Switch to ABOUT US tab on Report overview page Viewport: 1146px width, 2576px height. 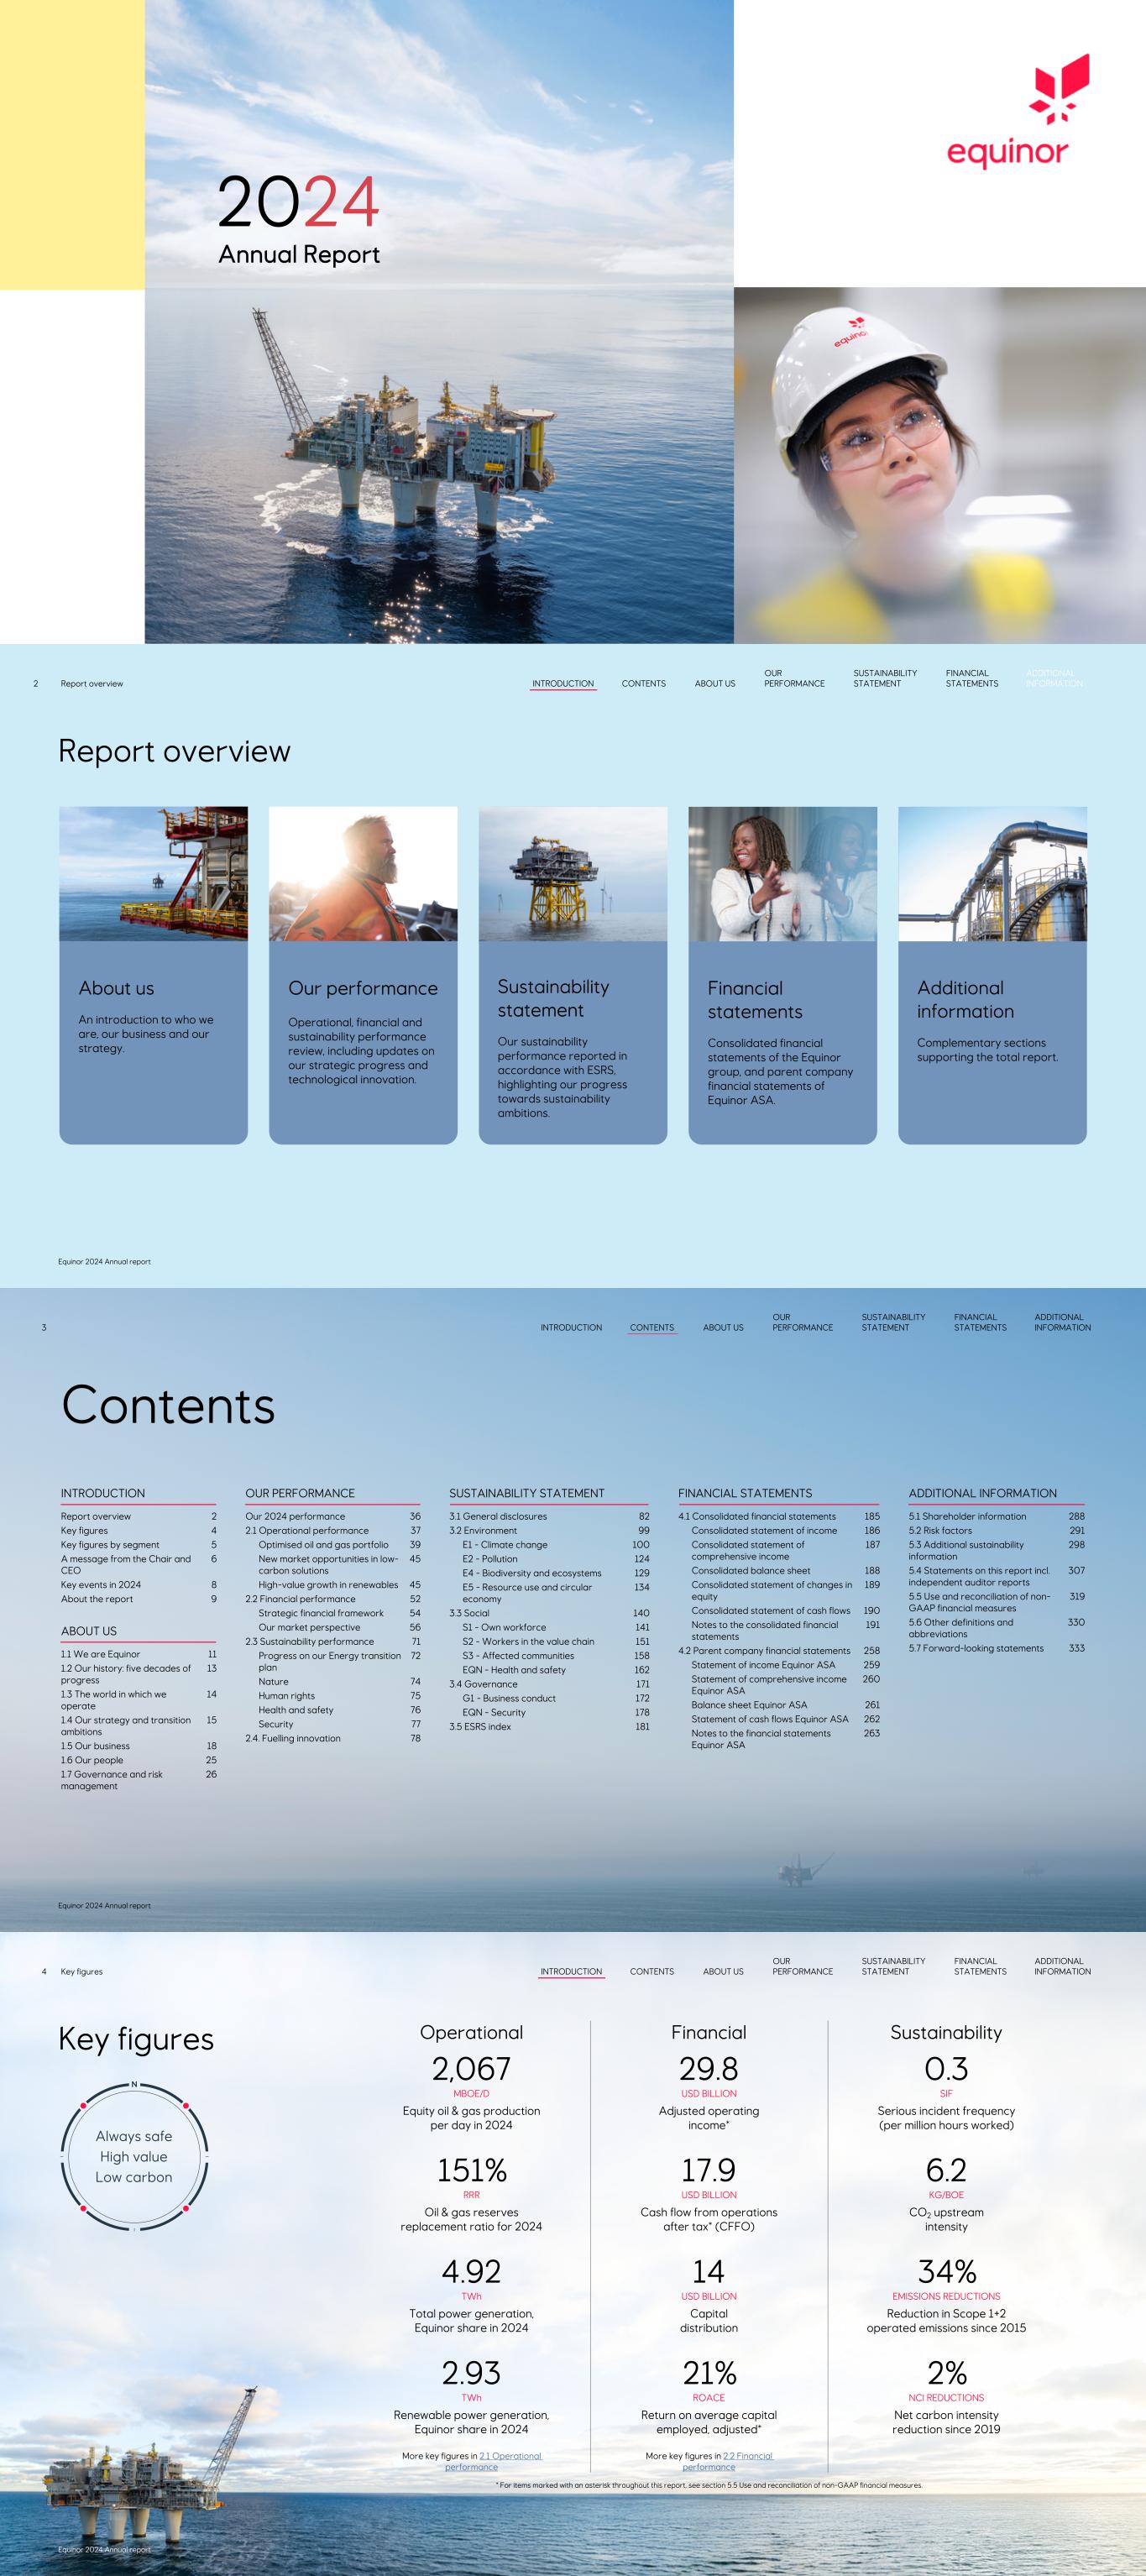point(715,684)
